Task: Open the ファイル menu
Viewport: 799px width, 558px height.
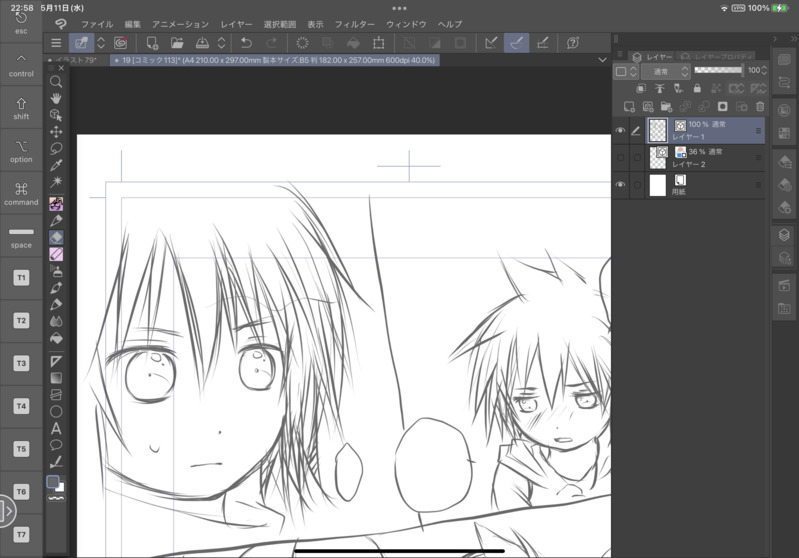Action: [x=97, y=24]
